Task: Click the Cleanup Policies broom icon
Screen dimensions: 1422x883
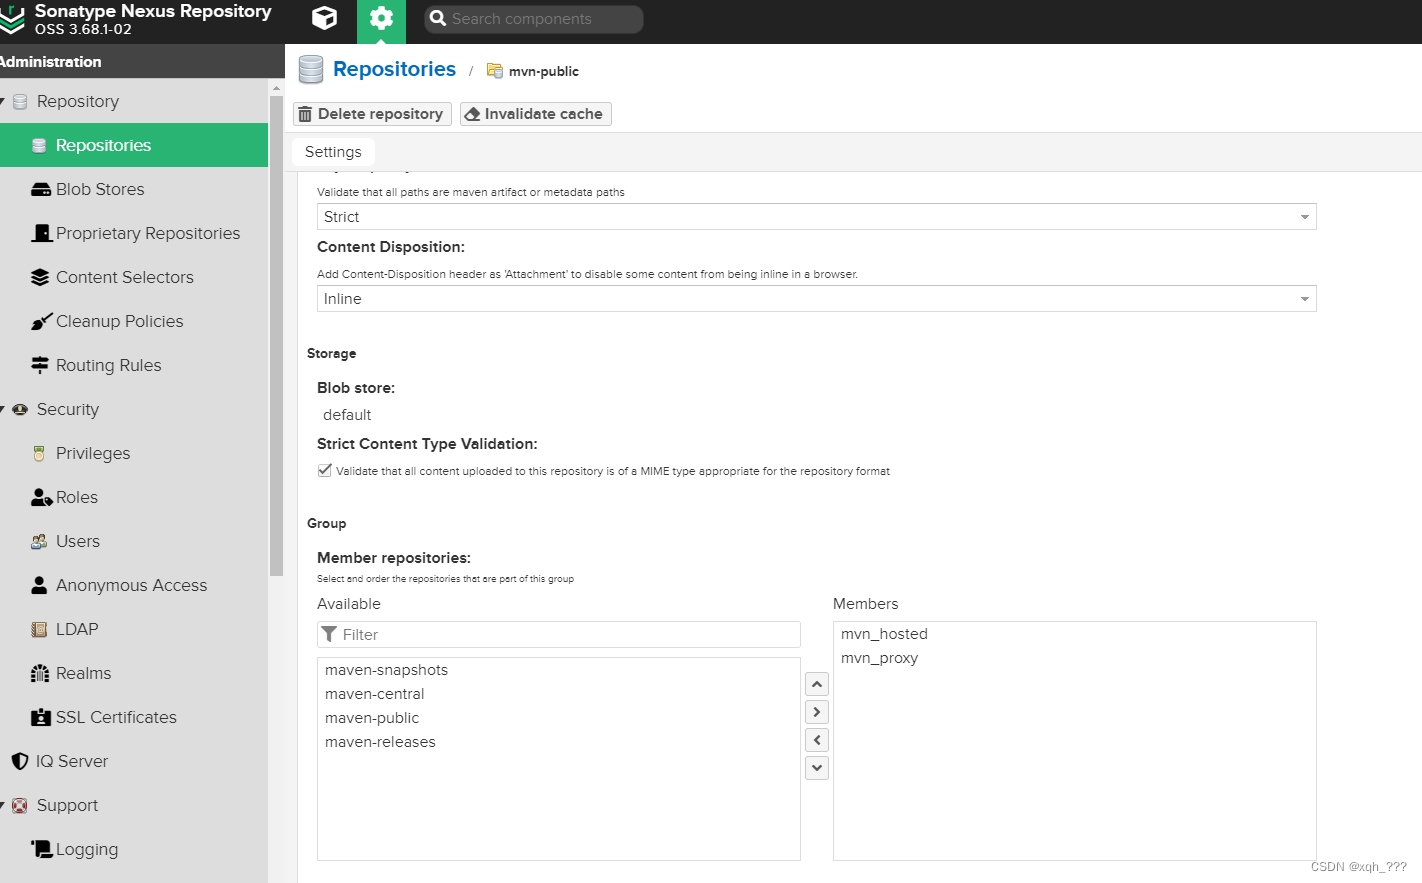Action: (41, 321)
